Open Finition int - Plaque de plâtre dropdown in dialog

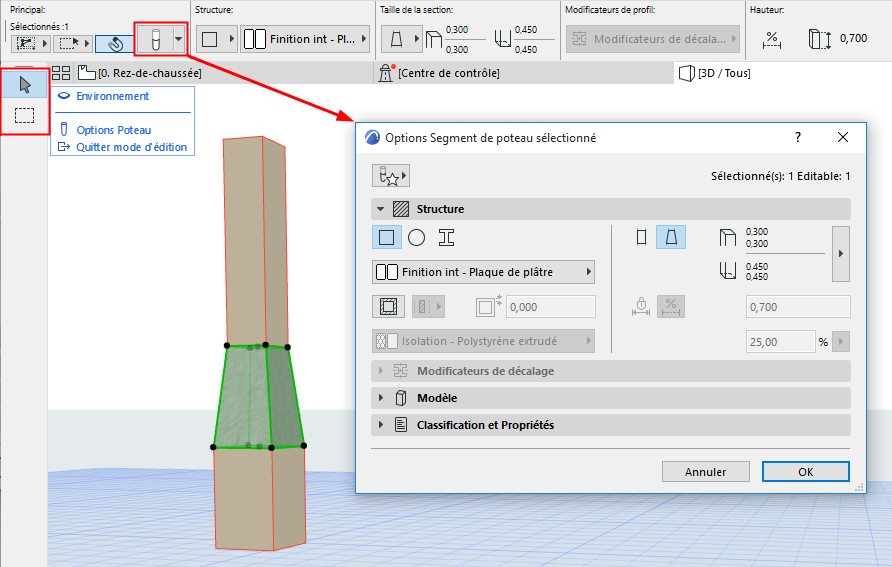[484, 272]
